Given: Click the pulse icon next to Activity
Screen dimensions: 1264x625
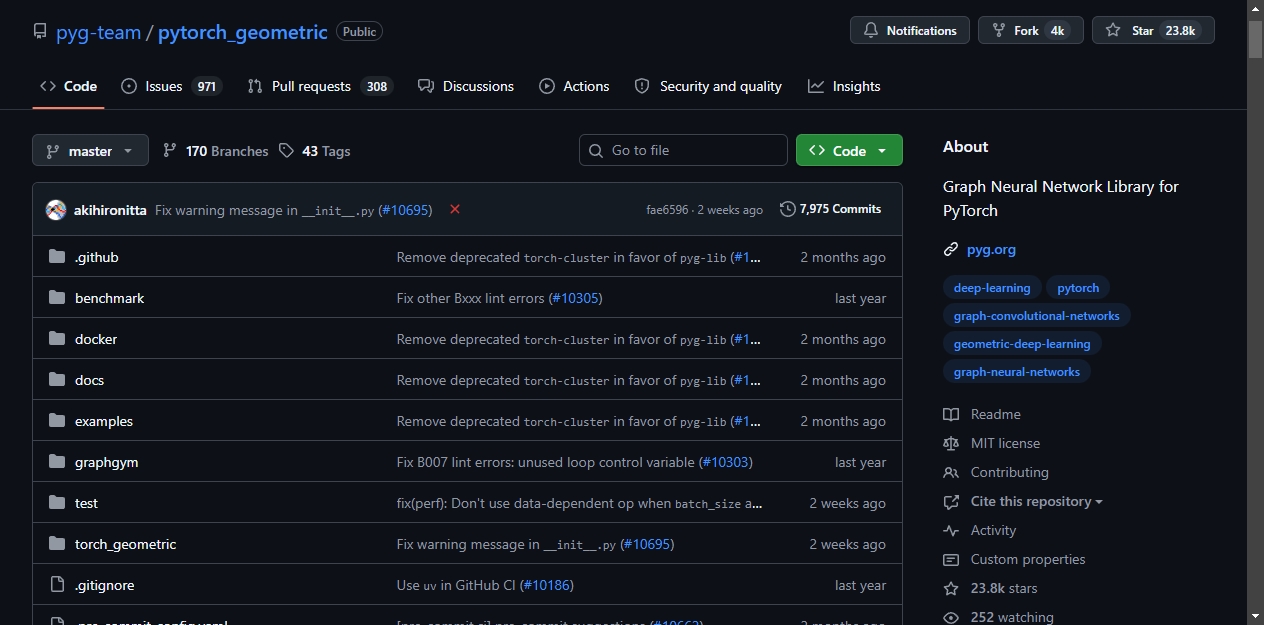Looking at the screenshot, I should pos(951,530).
